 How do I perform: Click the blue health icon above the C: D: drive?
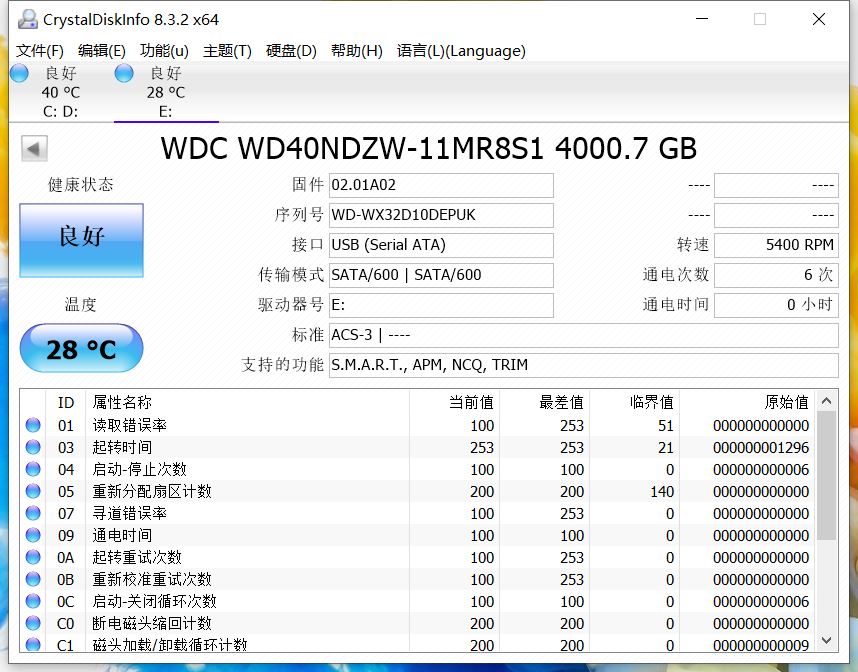(x=18, y=72)
